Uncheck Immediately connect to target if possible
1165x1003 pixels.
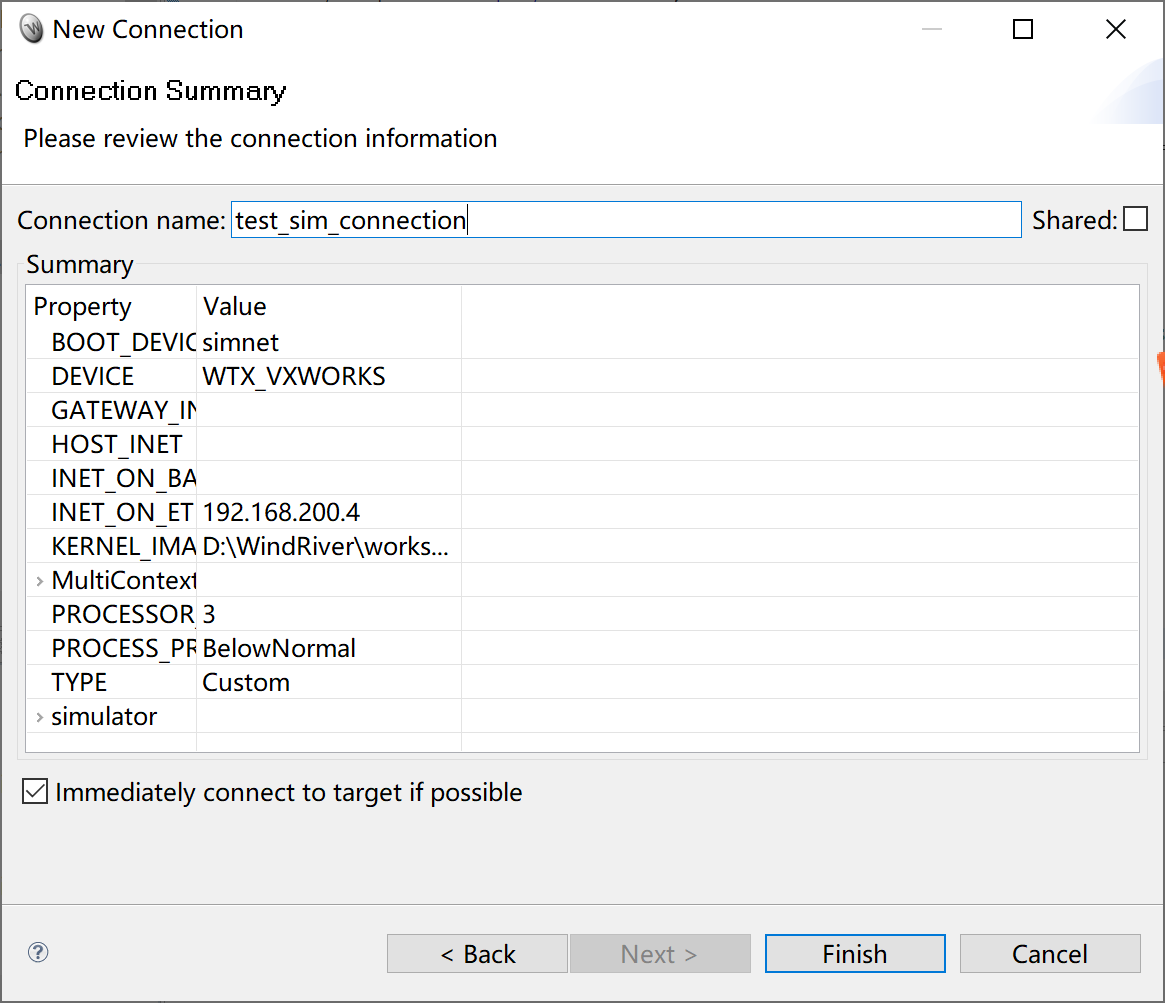34,791
